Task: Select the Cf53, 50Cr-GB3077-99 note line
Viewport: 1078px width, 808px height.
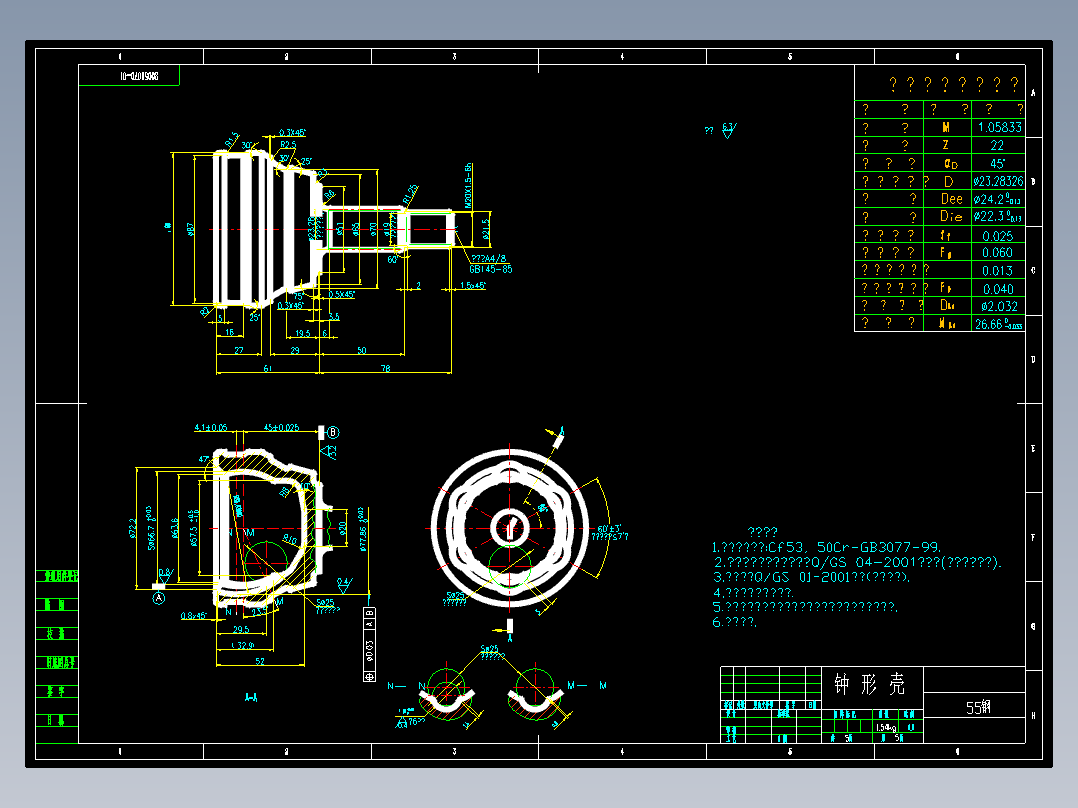Action: [x=826, y=547]
